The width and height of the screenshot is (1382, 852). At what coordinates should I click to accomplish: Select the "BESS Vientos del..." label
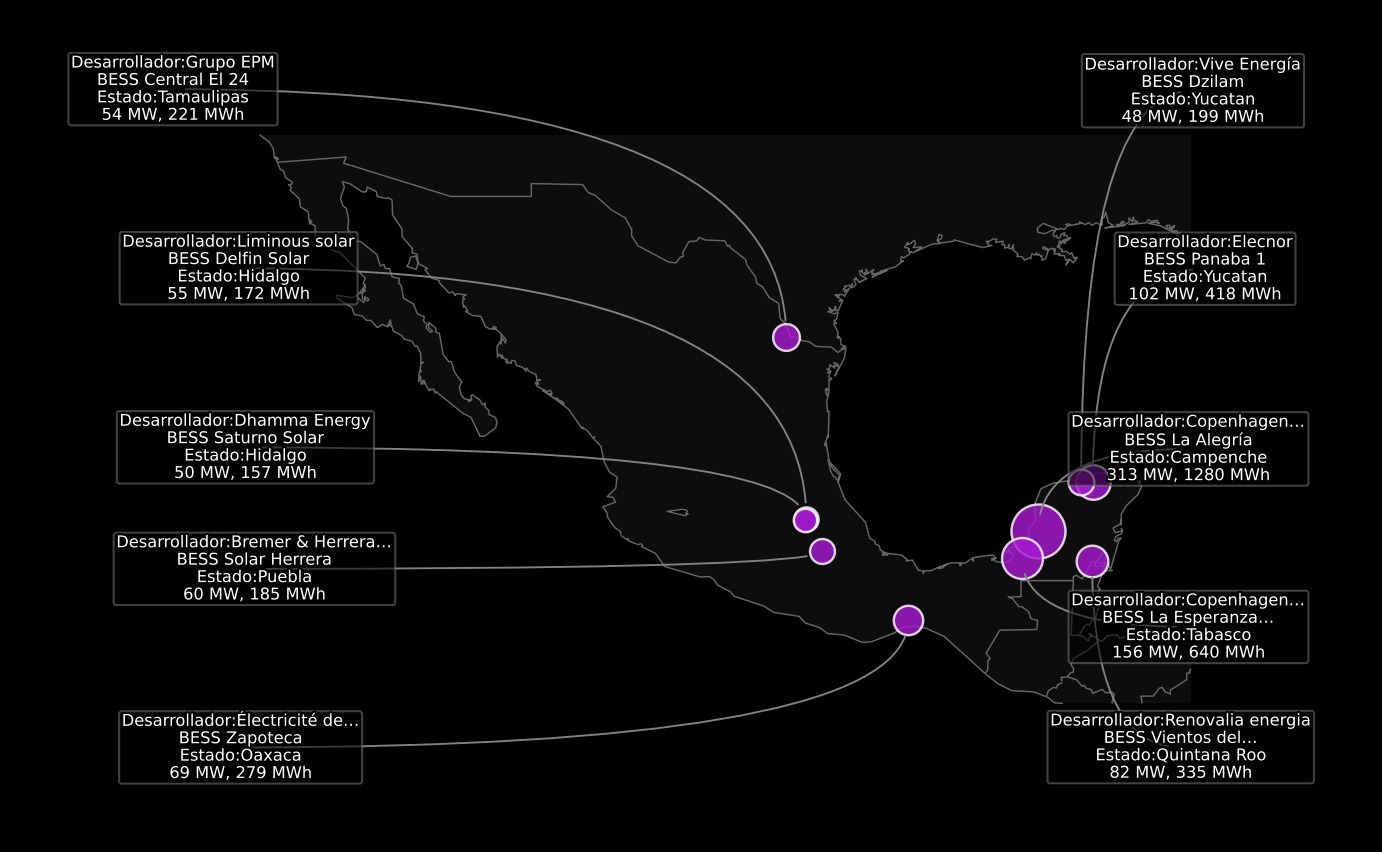coord(1180,737)
